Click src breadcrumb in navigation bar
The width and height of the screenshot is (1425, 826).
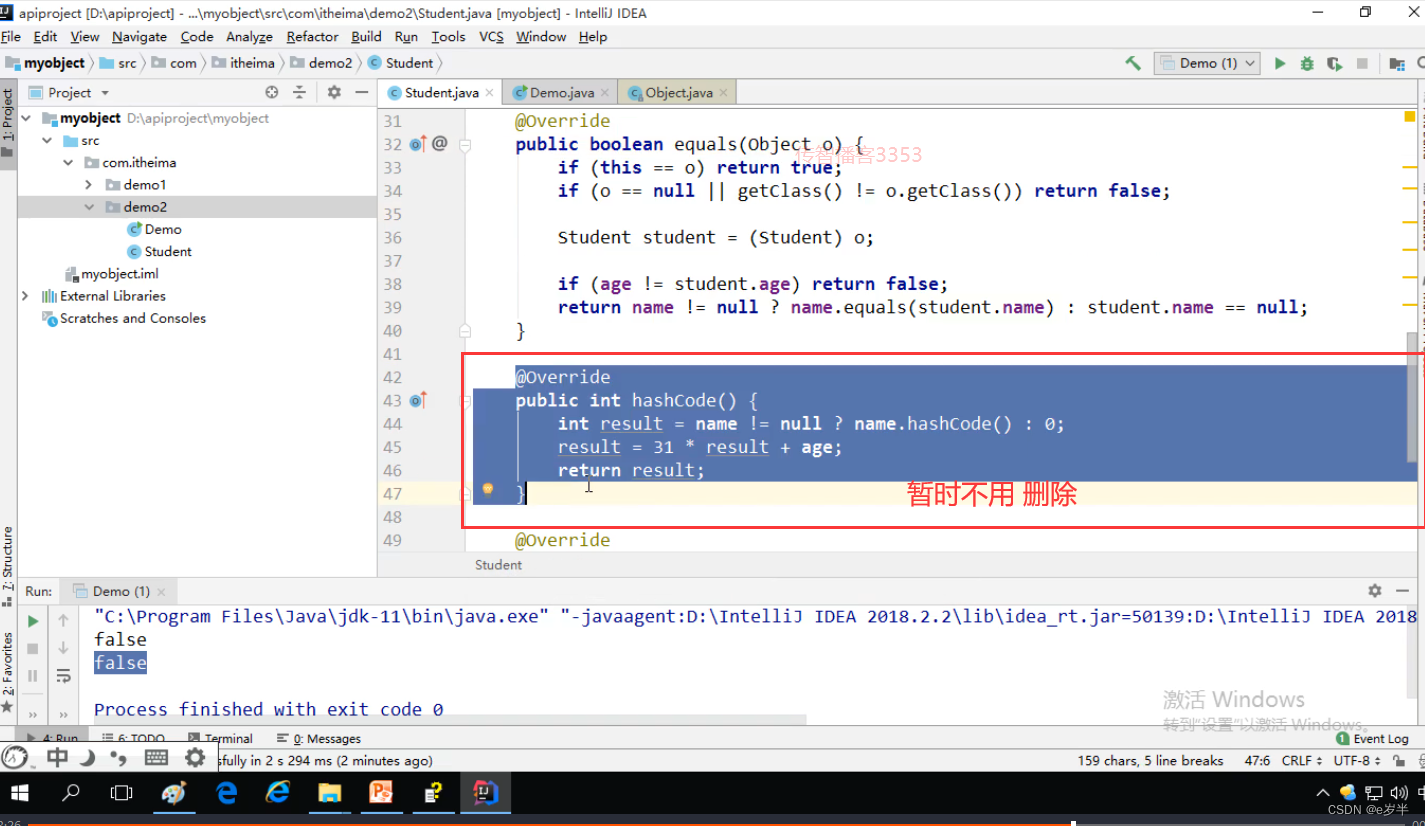(119, 63)
